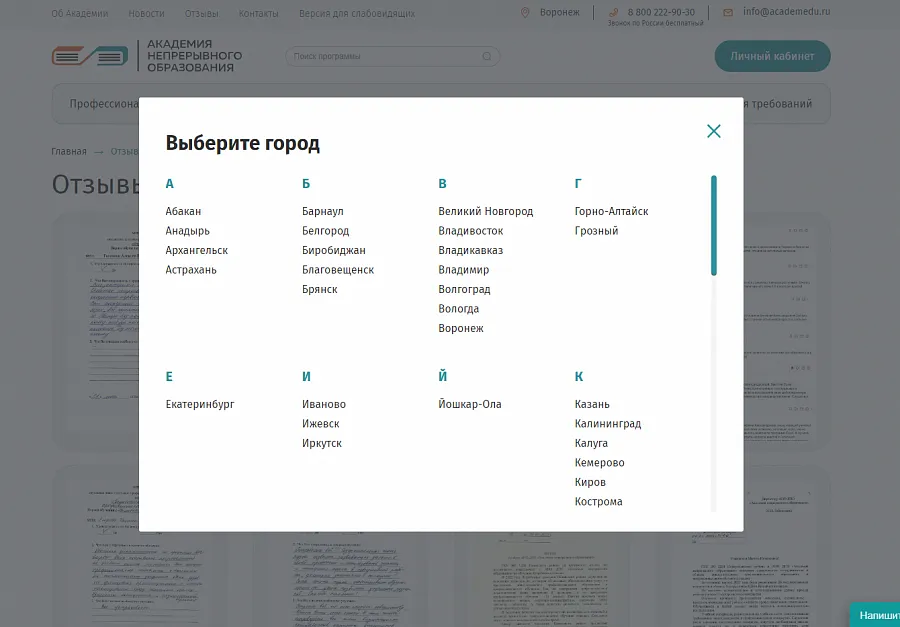Select the city Ижевск

[x=320, y=424]
